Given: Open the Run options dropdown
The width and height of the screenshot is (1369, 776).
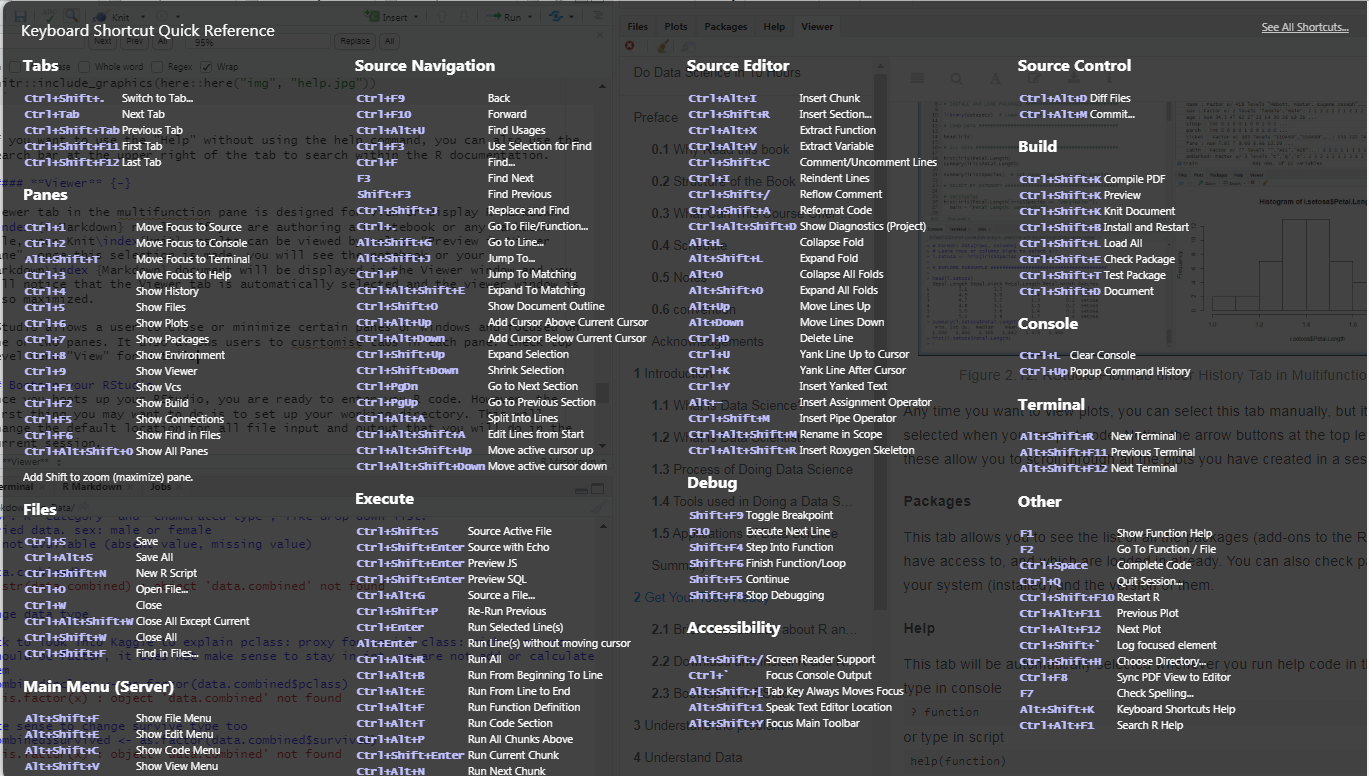Looking at the screenshot, I should (x=529, y=17).
